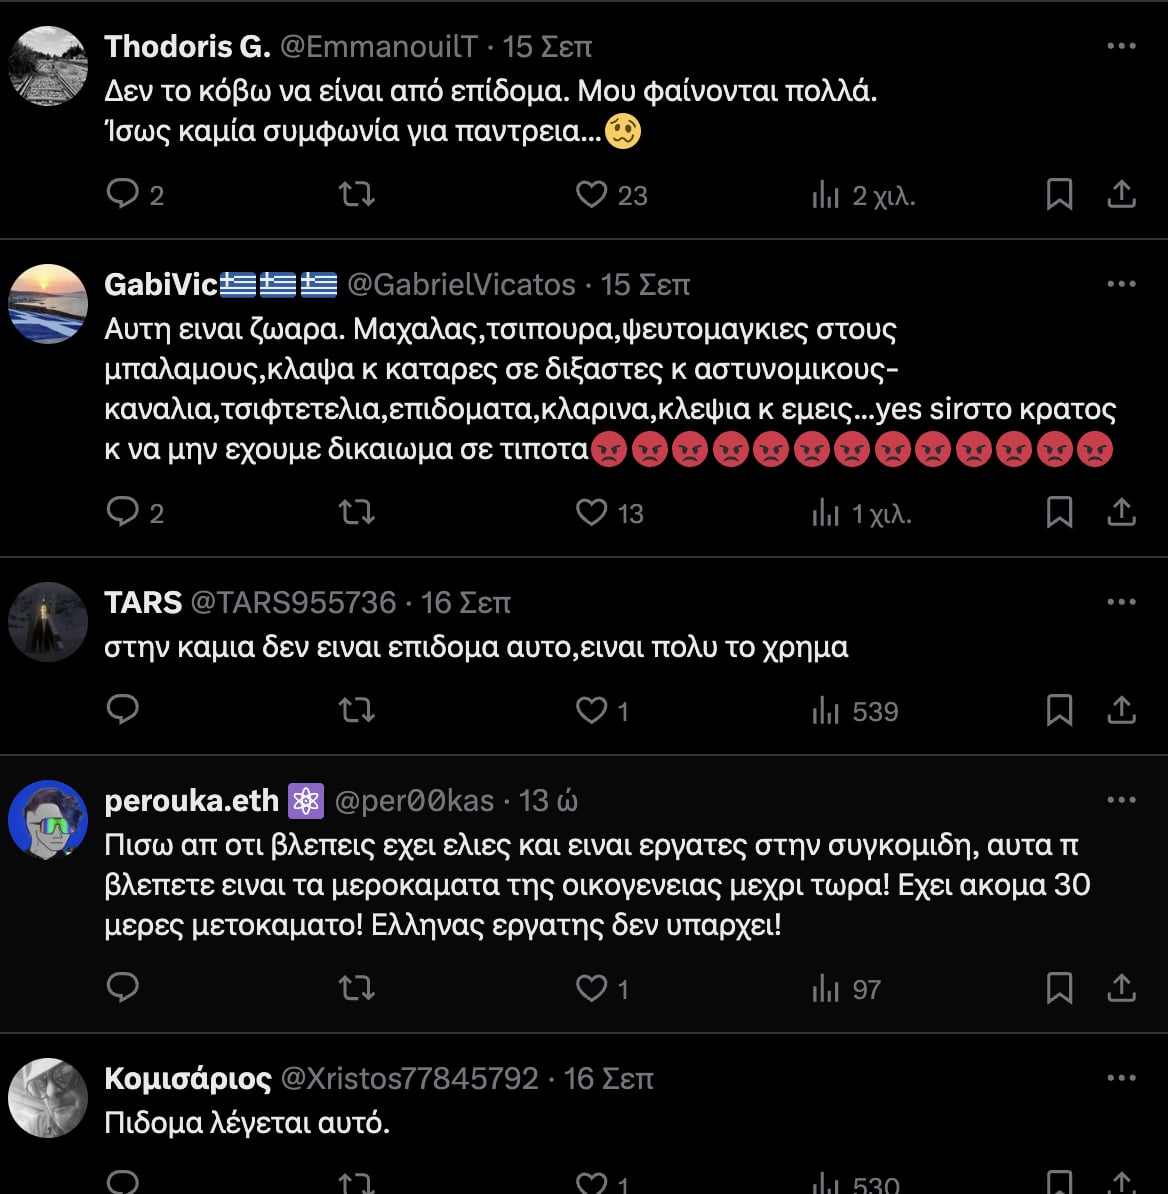Visit the @GabrielVicatos profile handle
Image resolution: width=1168 pixels, height=1194 pixels.
[x=461, y=284]
